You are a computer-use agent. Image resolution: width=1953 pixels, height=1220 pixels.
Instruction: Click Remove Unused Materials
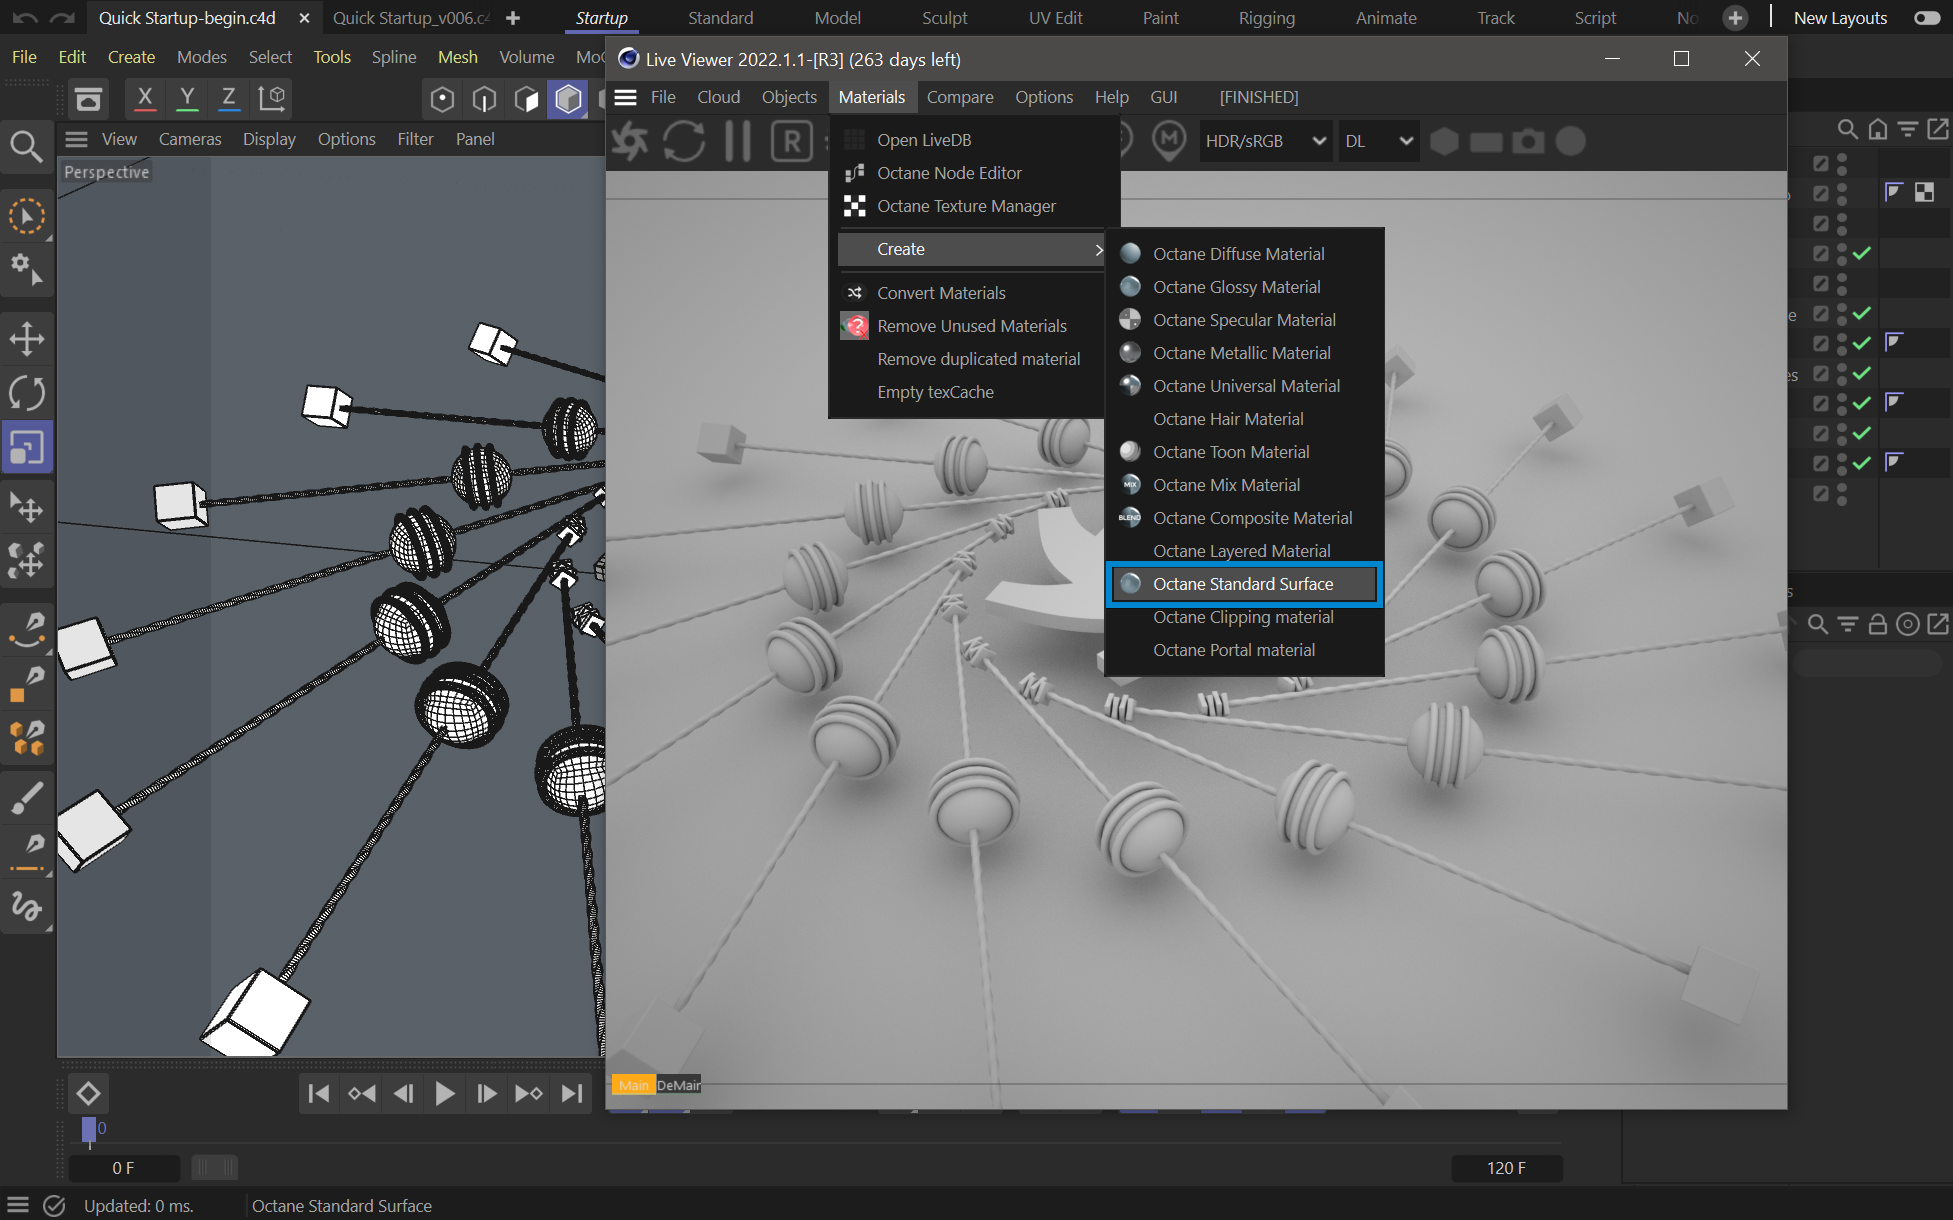coord(971,326)
